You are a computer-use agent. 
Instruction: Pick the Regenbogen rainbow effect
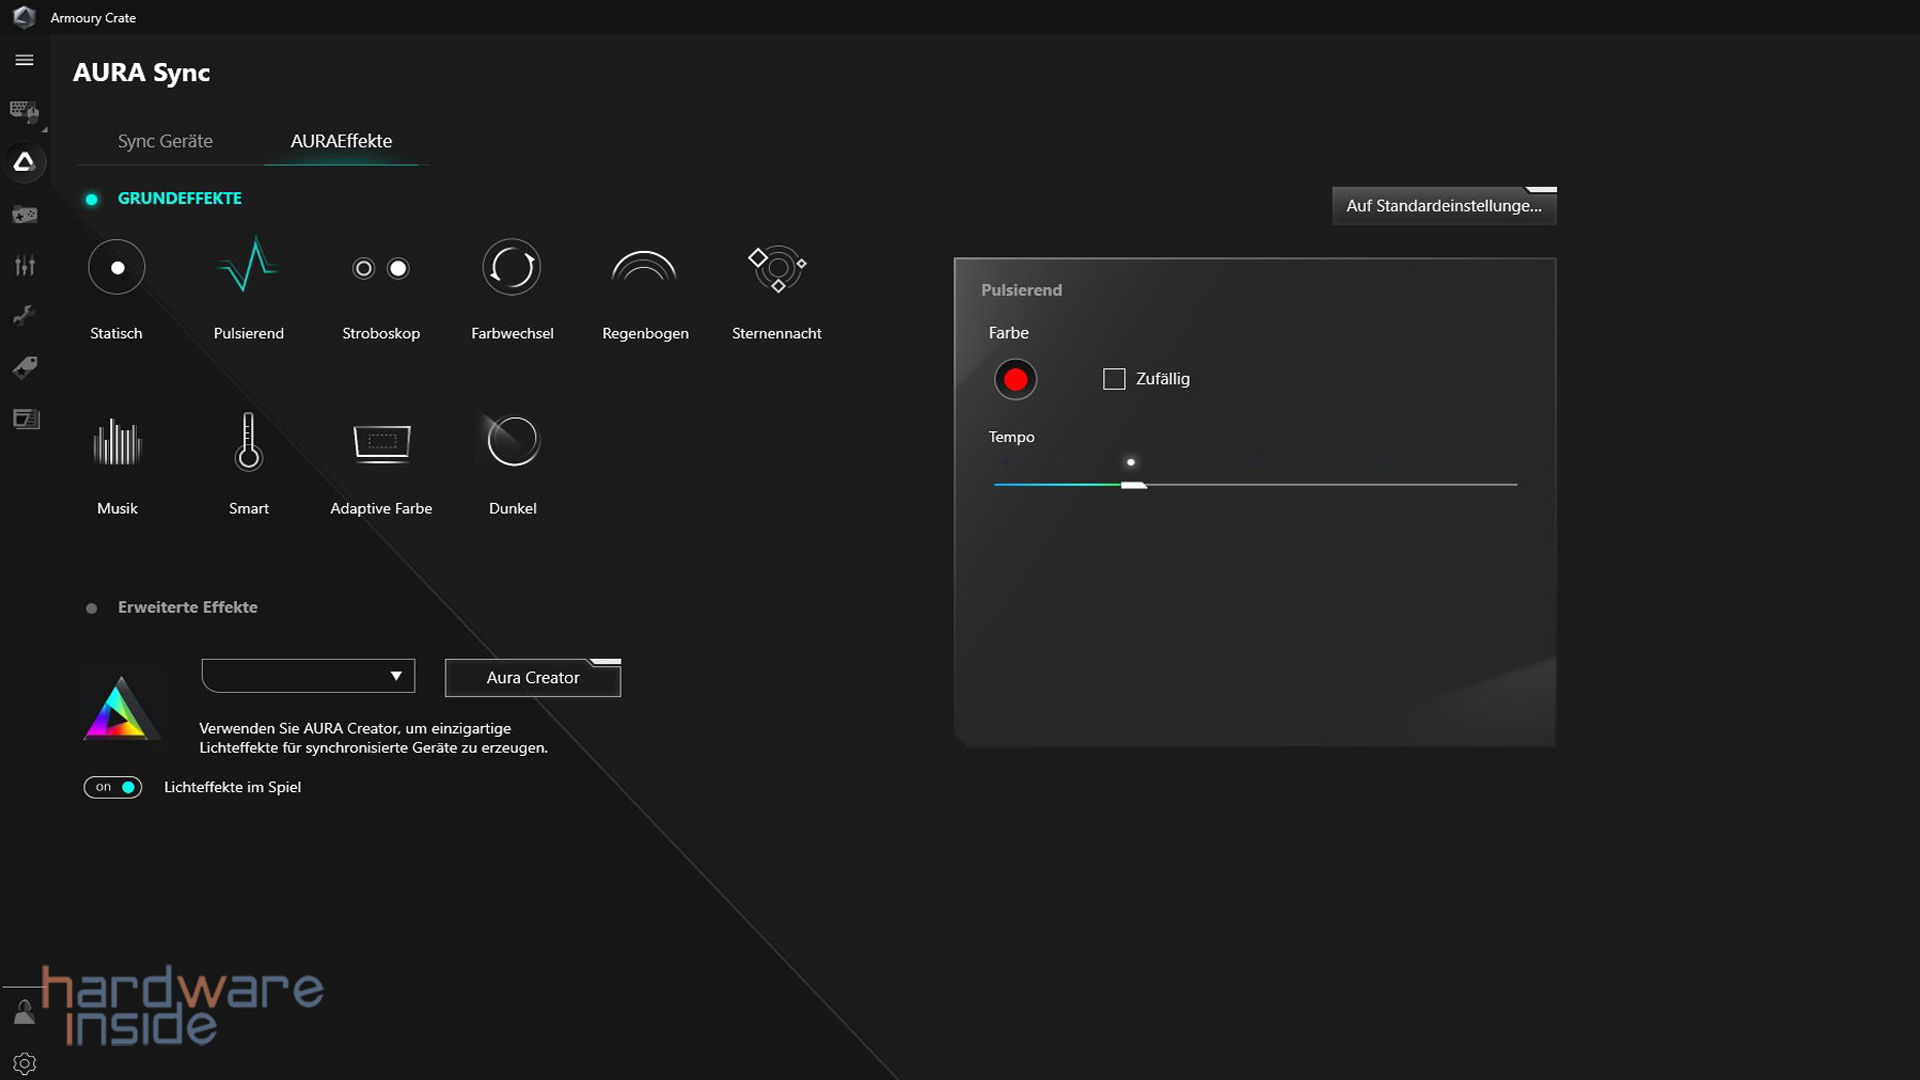click(645, 268)
